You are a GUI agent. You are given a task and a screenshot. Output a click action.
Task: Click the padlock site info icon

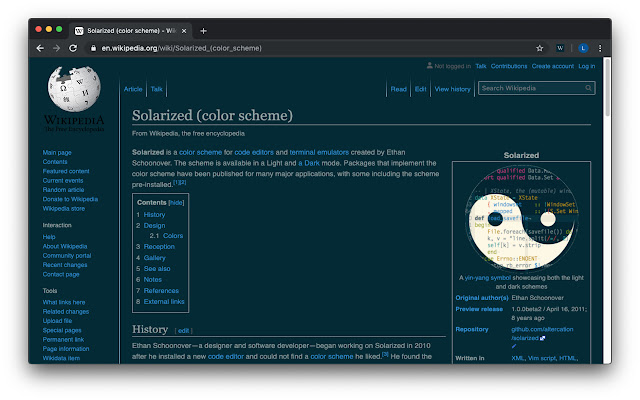[93, 48]
